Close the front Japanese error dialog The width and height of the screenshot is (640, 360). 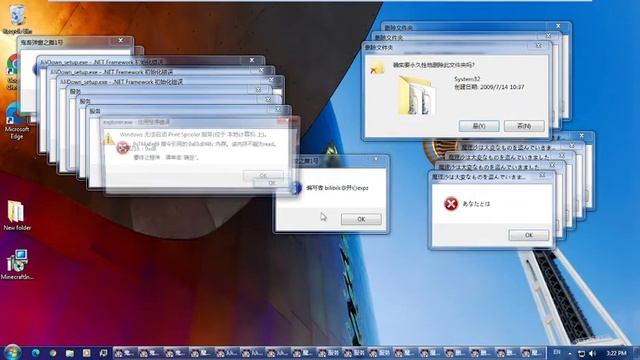(x=542, y=175)
